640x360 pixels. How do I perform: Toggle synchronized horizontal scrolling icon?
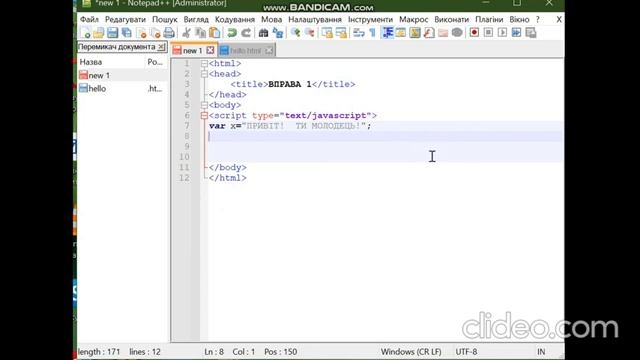(x=341, y=33)
